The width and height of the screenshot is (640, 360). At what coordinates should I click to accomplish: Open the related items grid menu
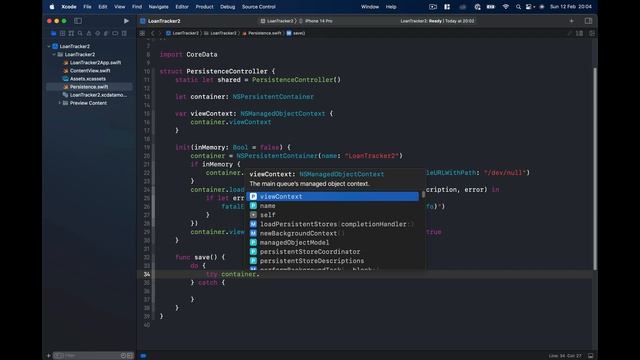tap(142, 33)
